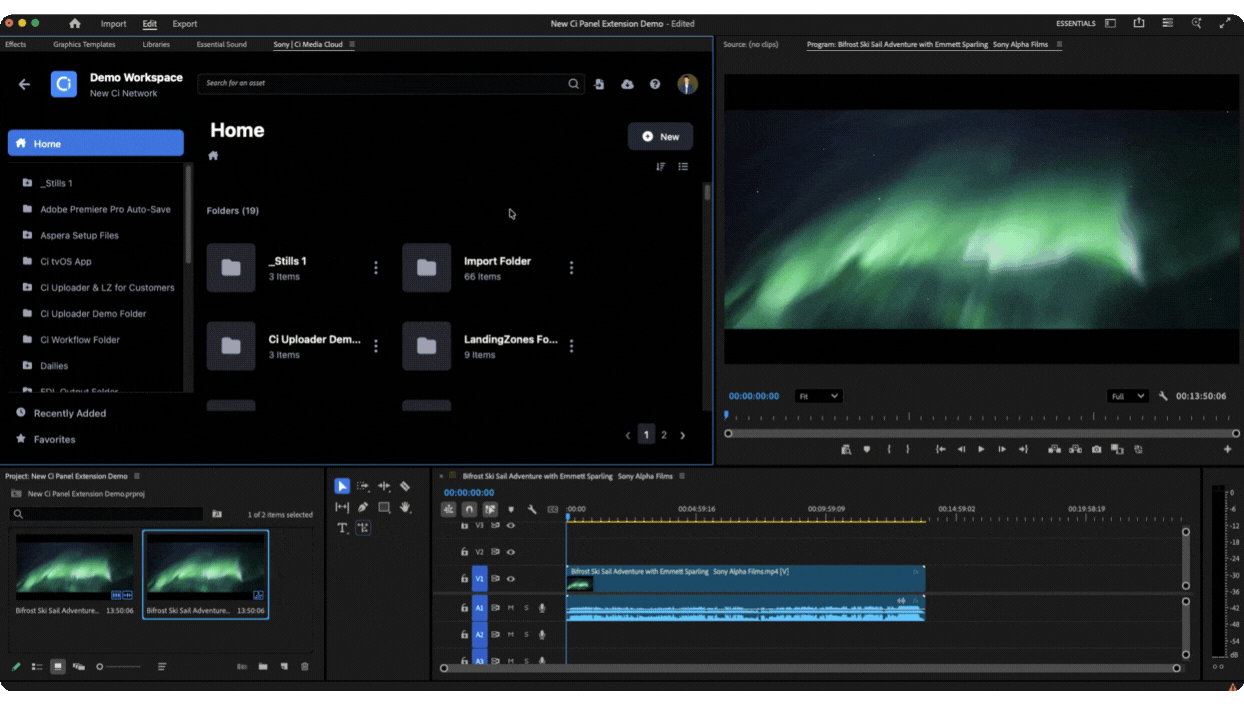
Task: Select the Rectangle tool
Action: pos(384,507)
